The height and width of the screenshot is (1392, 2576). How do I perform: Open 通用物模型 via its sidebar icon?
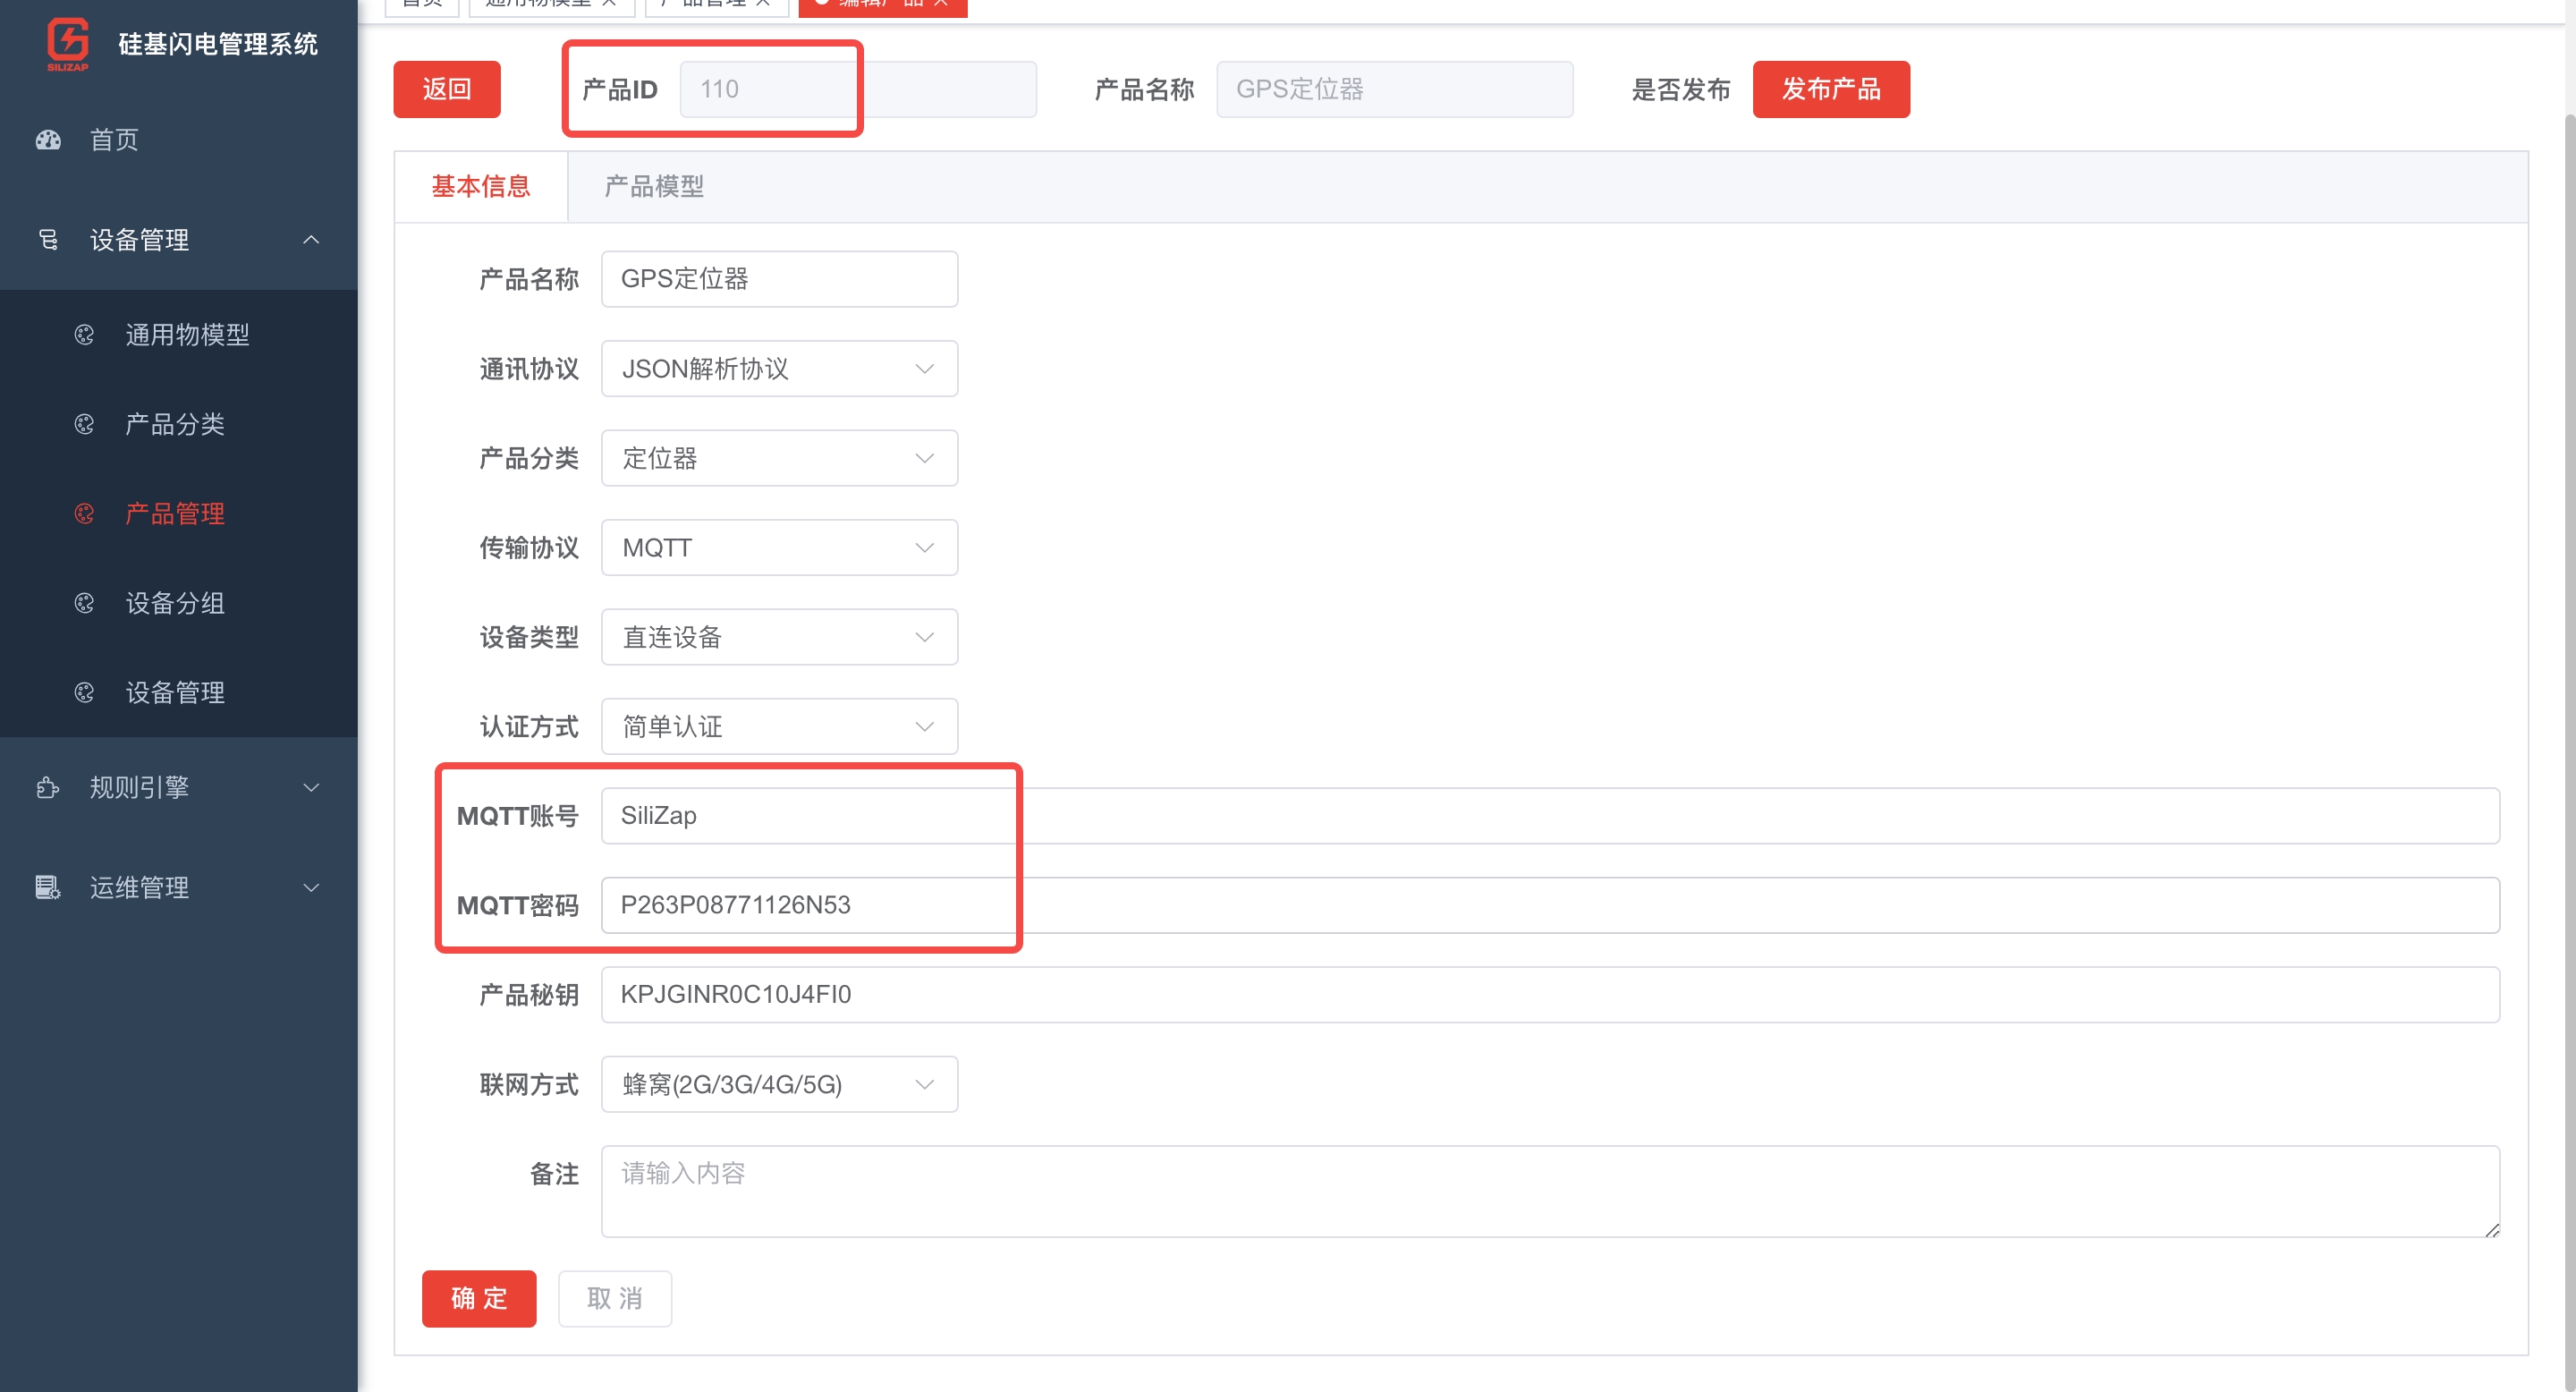[x=85, y=334]
